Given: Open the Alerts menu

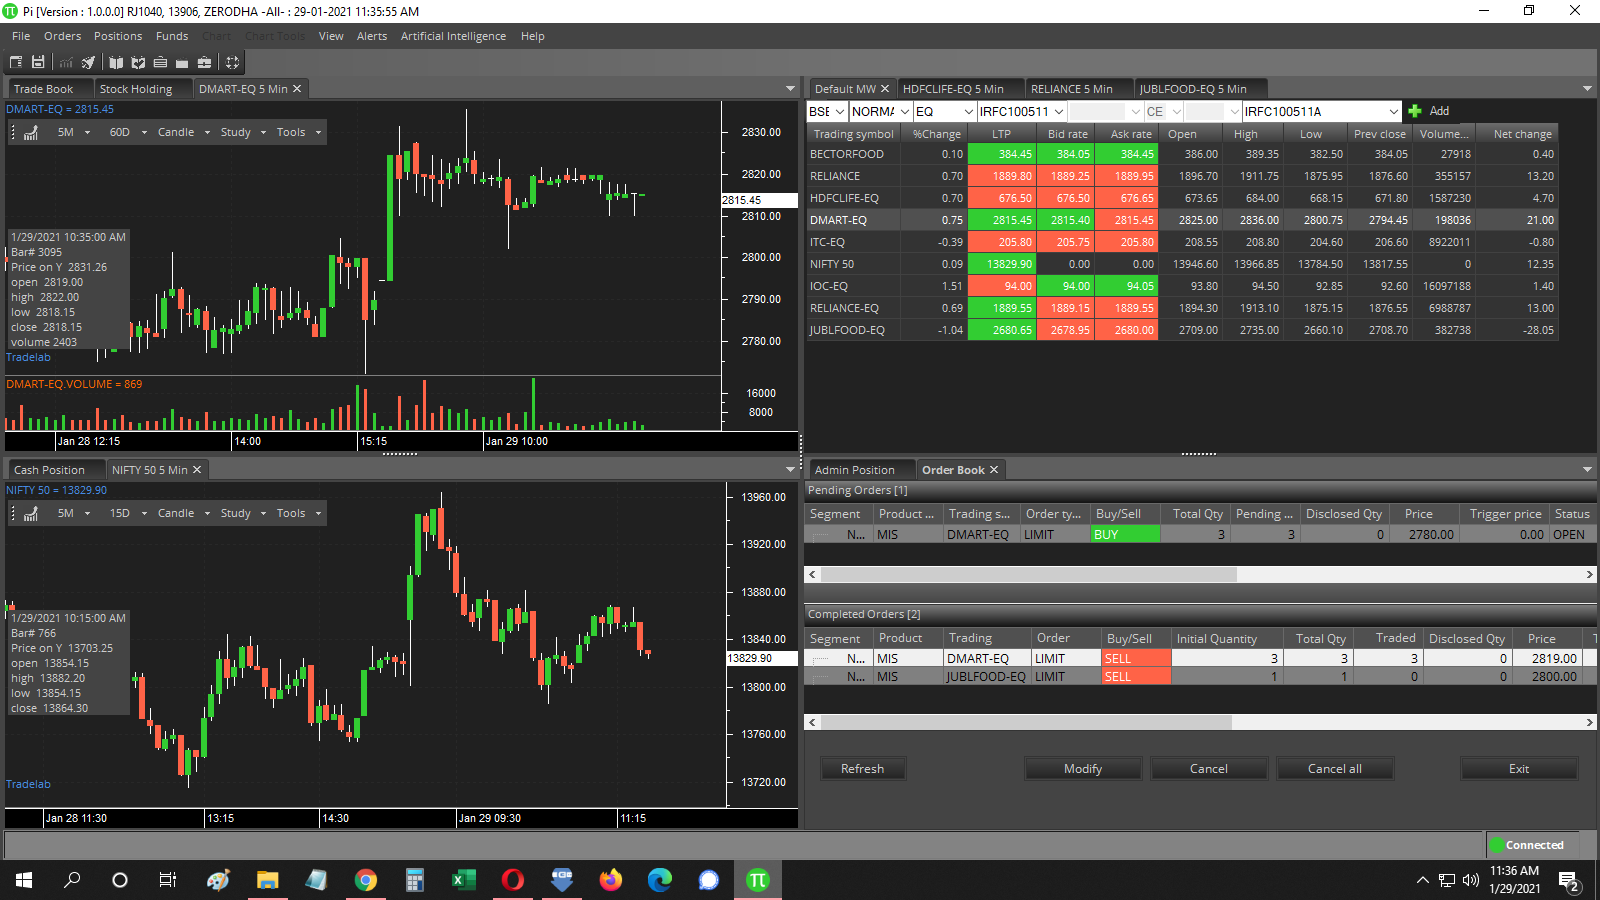Looking at the screenshot, I should 372,36.
